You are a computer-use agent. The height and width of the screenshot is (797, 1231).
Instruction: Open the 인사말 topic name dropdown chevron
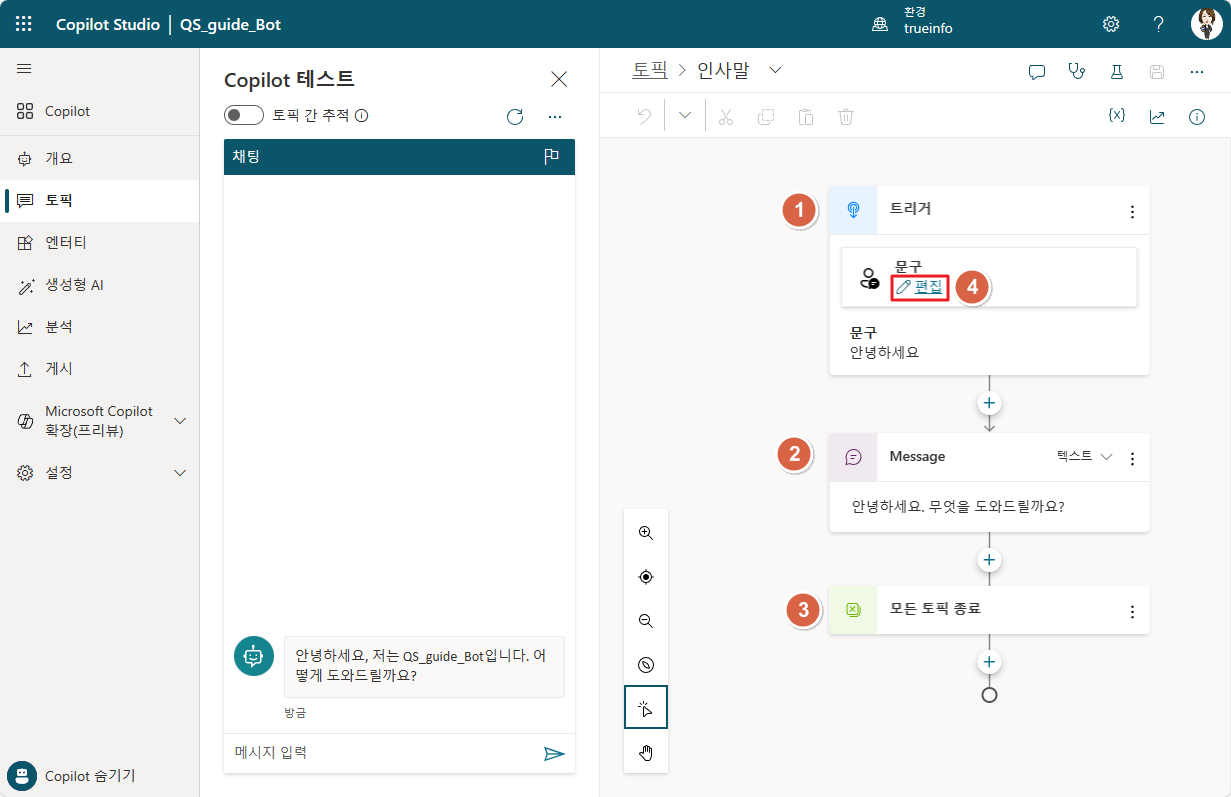(774, 70)
